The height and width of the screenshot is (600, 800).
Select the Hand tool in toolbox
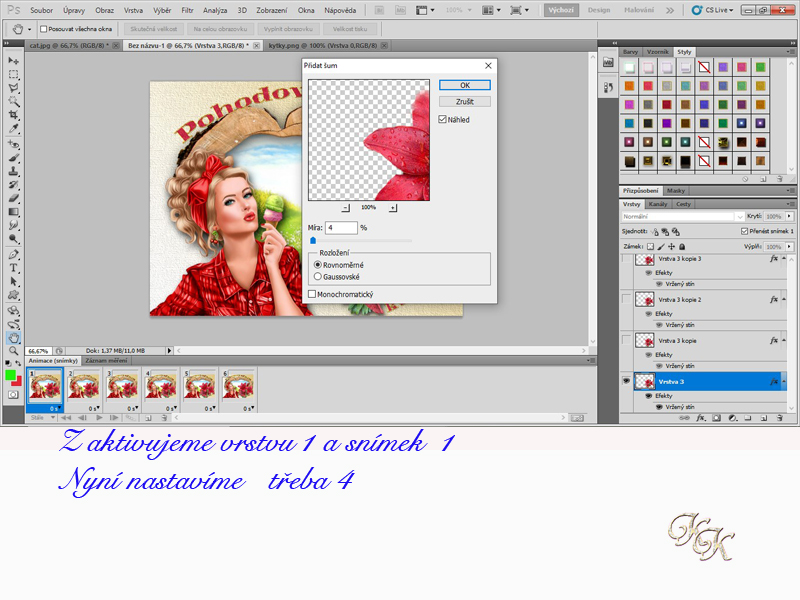pyautogui.click(x=13, y=337)
